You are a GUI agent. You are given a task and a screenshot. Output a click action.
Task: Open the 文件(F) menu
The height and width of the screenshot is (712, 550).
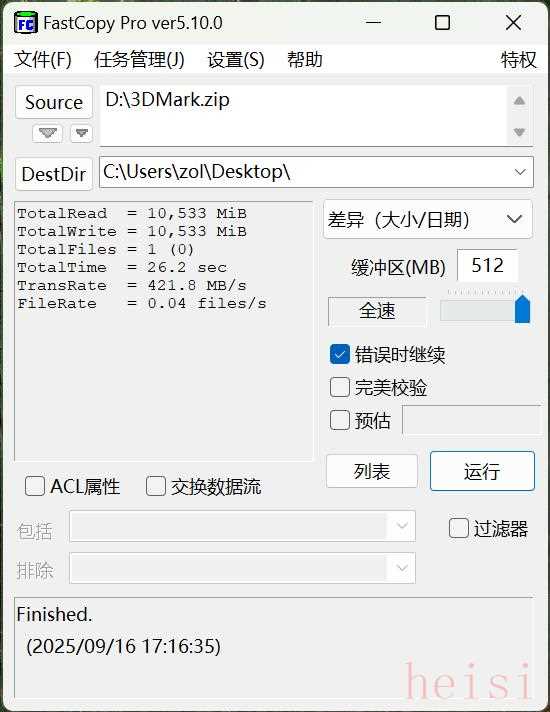43,59
